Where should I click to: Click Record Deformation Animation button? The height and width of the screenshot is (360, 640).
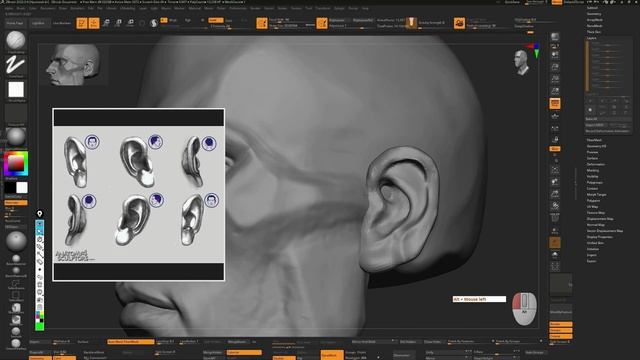[x=607, y=131]
